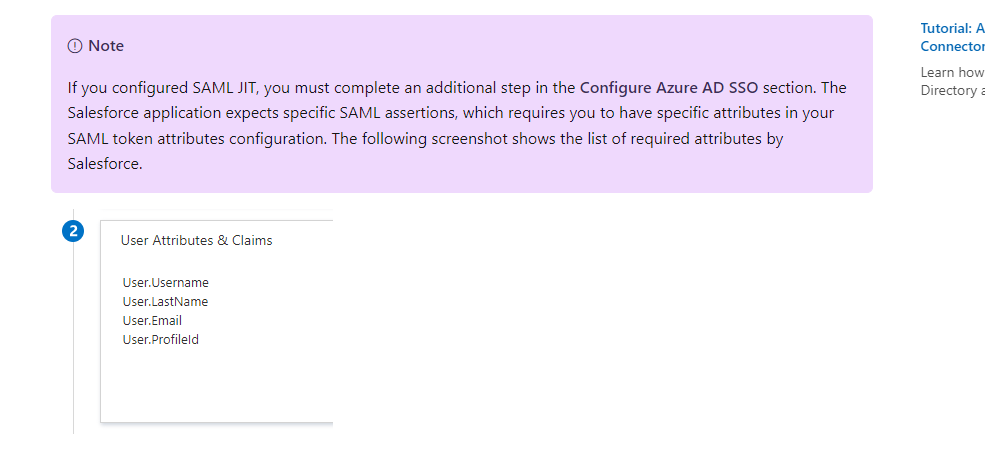The width and height of the screenshot is (985, 463).
Task: Click the User Attributes & Claims heading
Action: [196, 240]
